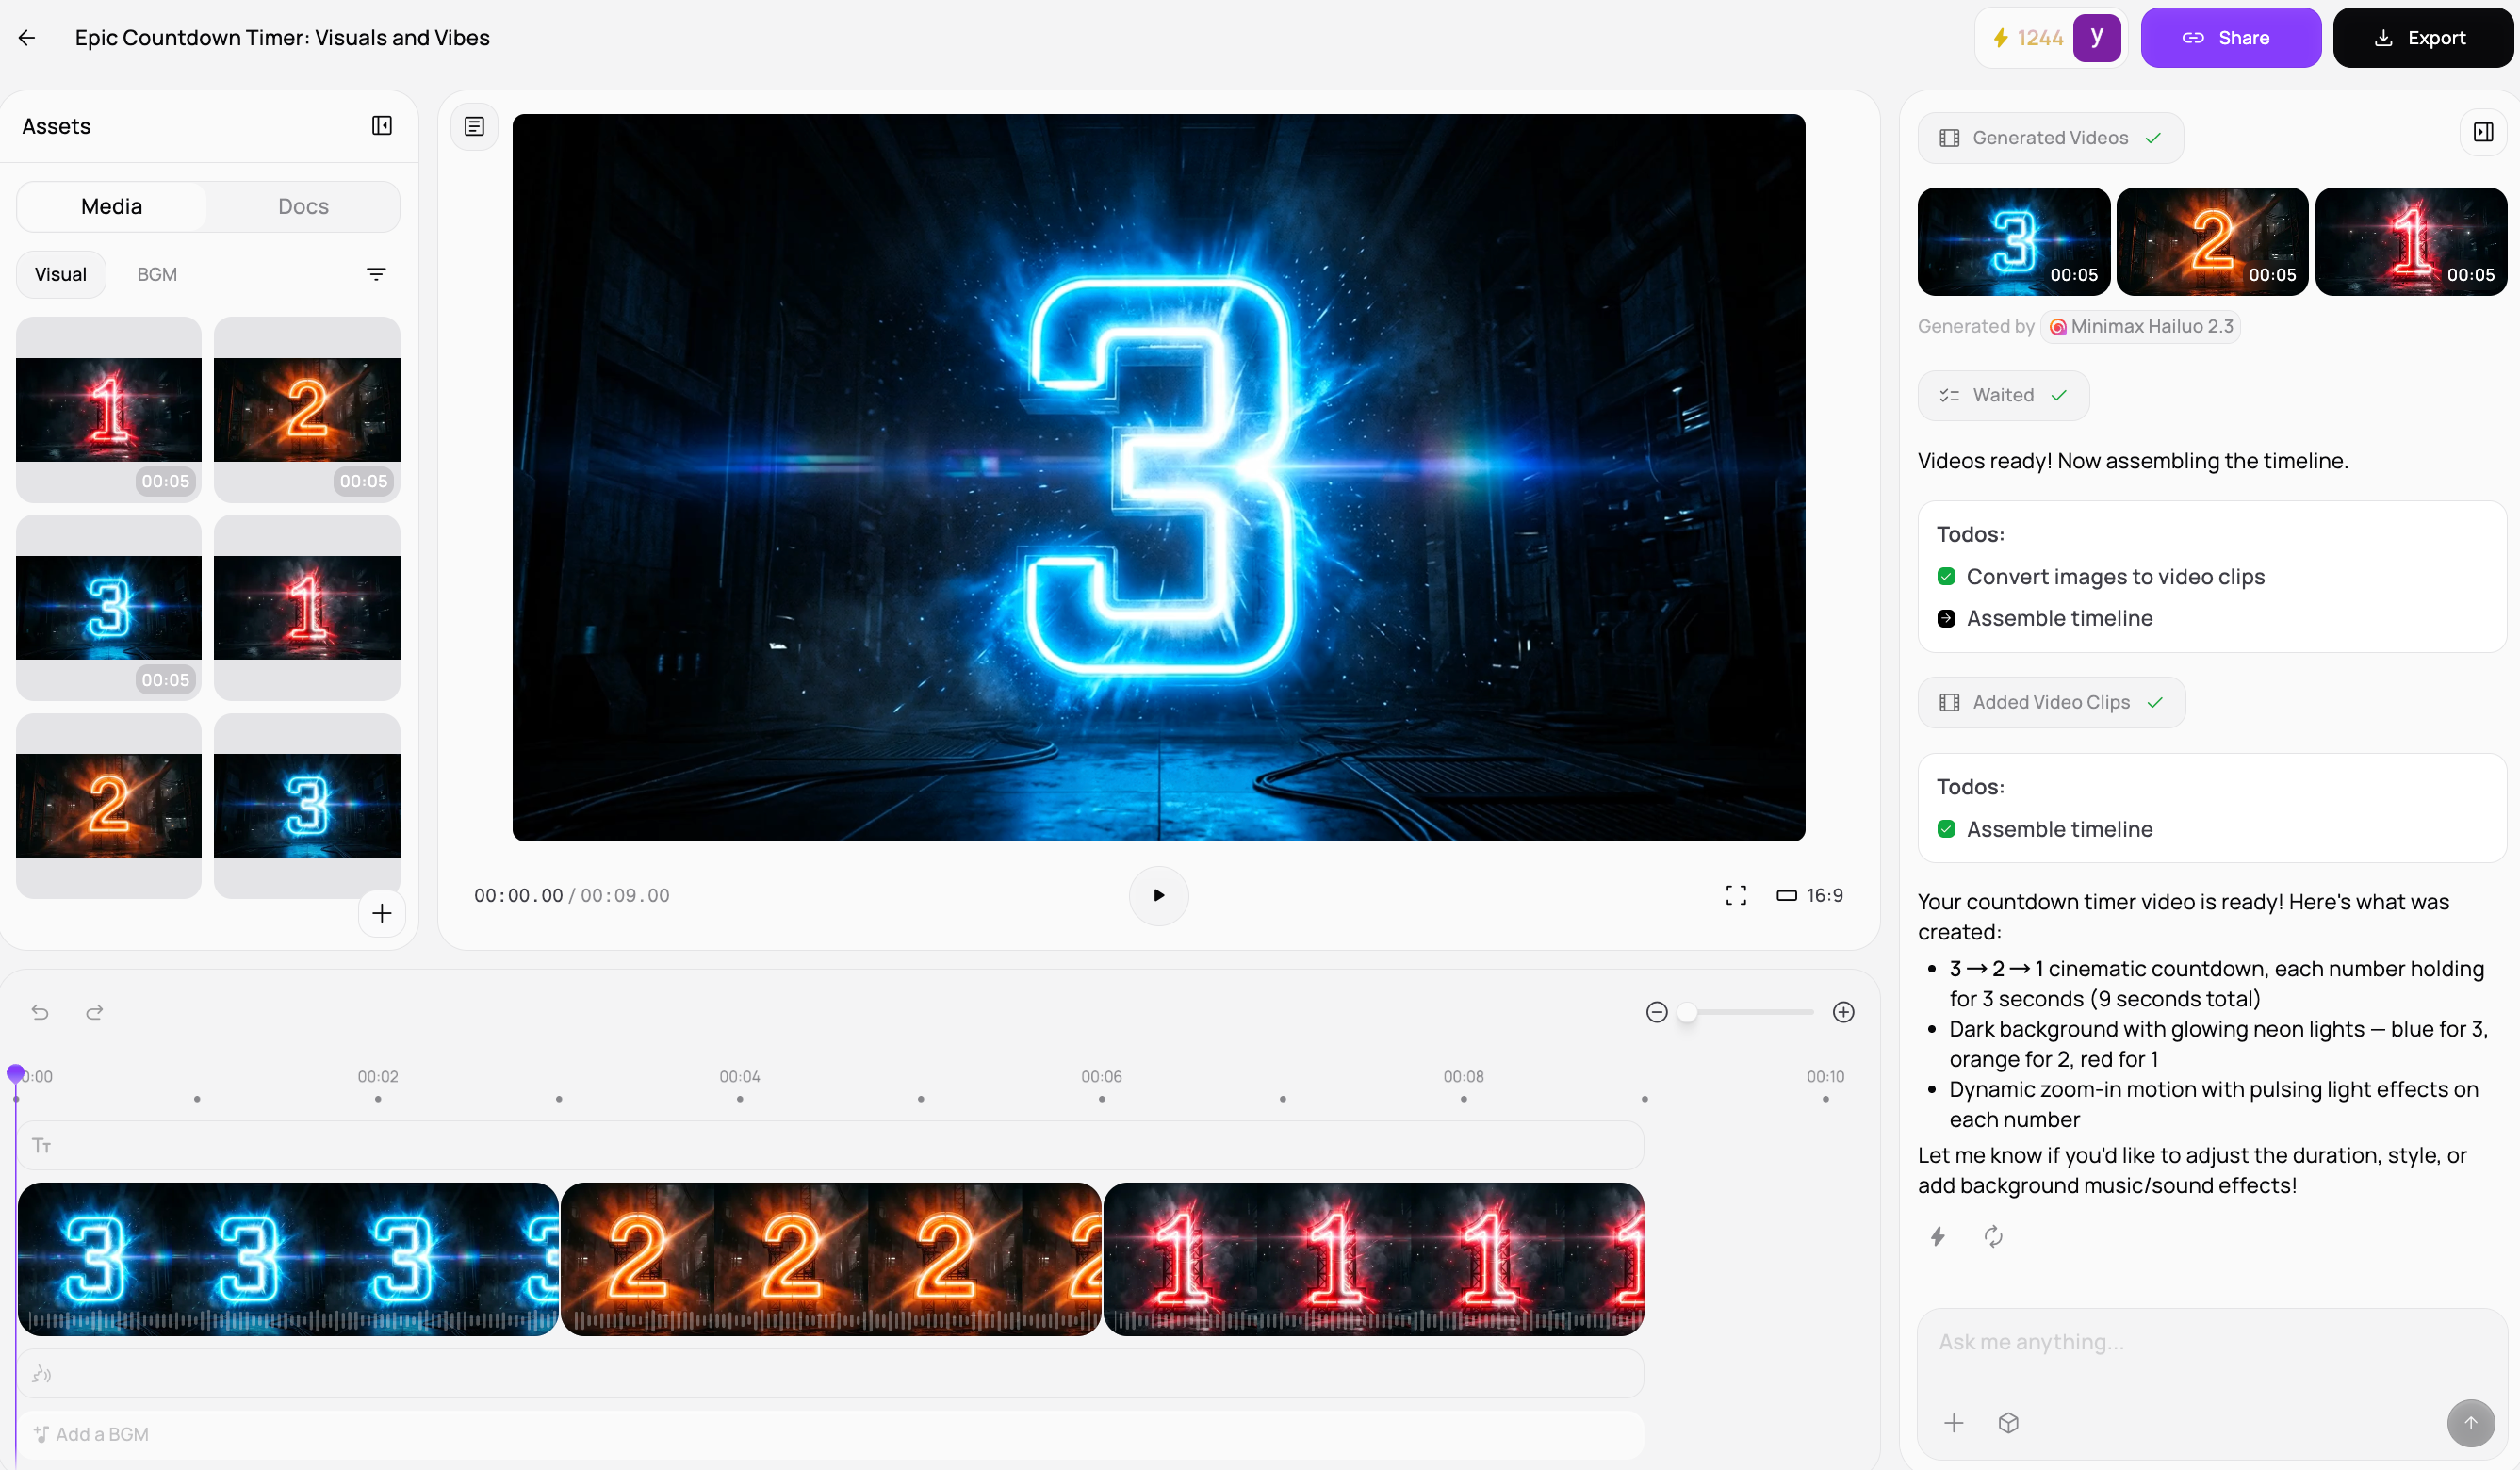
Task: Add new media with plus icon
Action: tap(381, 913)
